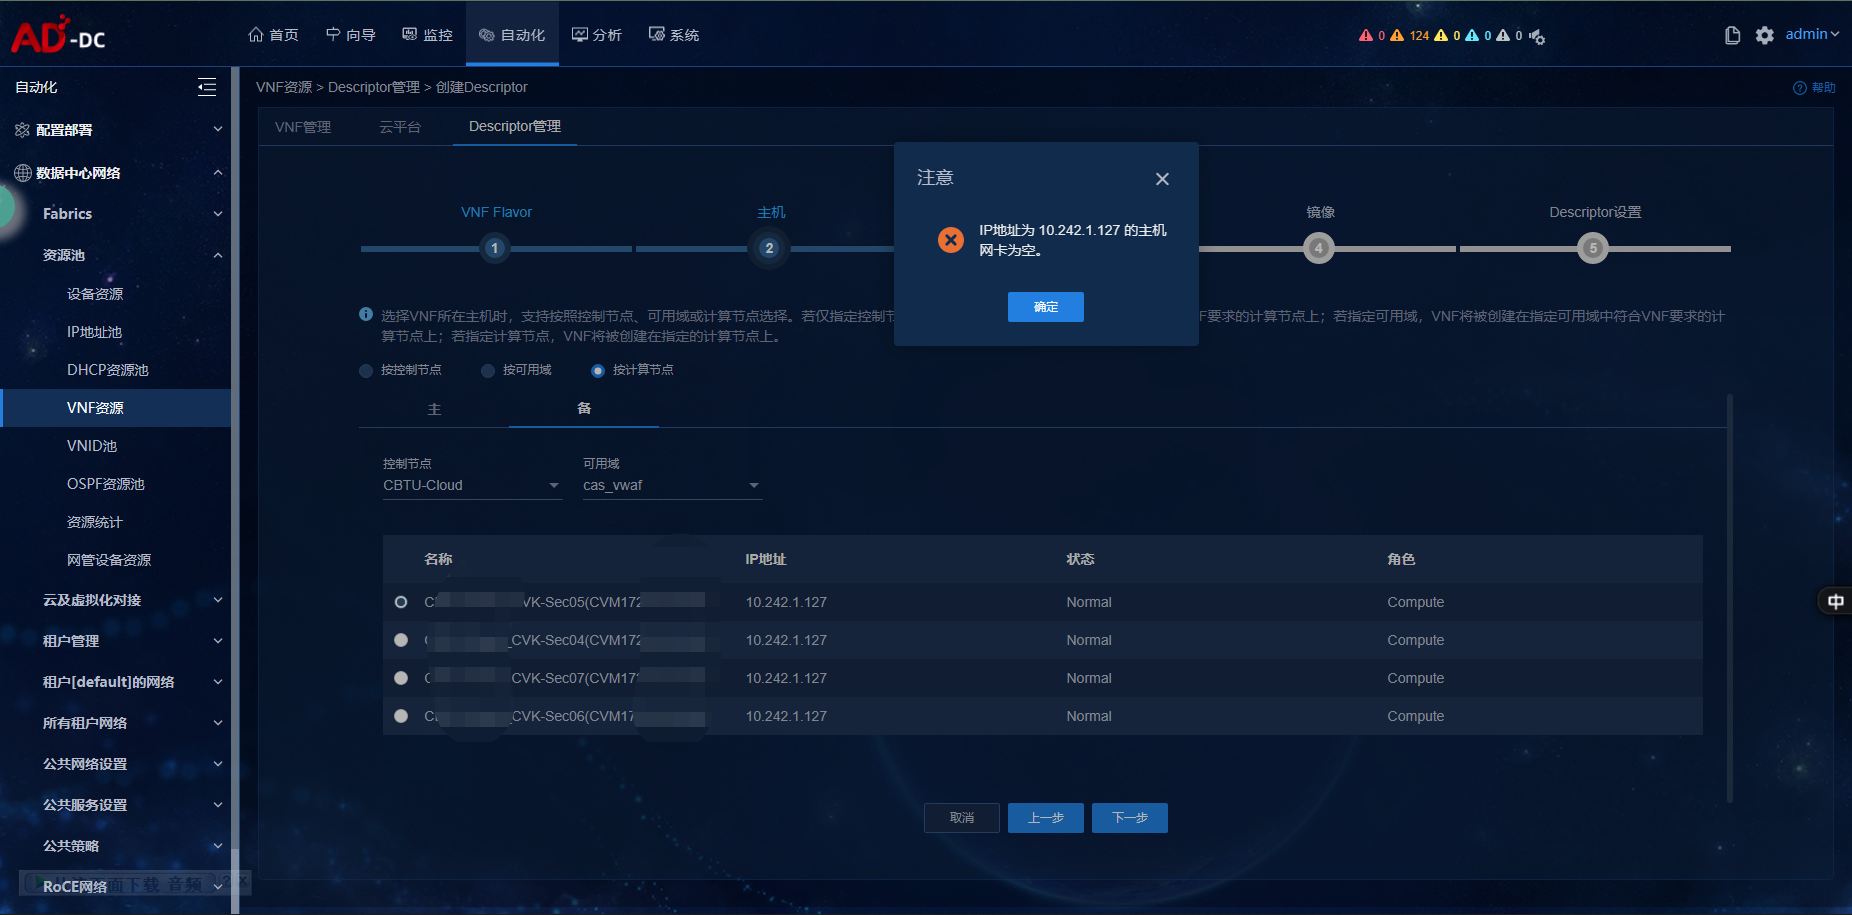Proceed with 下一步 button
Image resolution: width=1852 pixels, height=915 pixels.
tap(1130, 818)
